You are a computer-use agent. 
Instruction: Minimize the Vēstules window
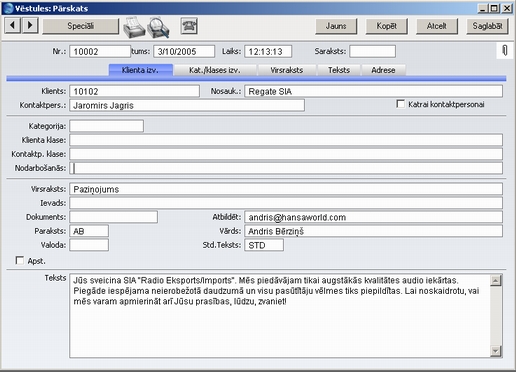pos(482,8)
